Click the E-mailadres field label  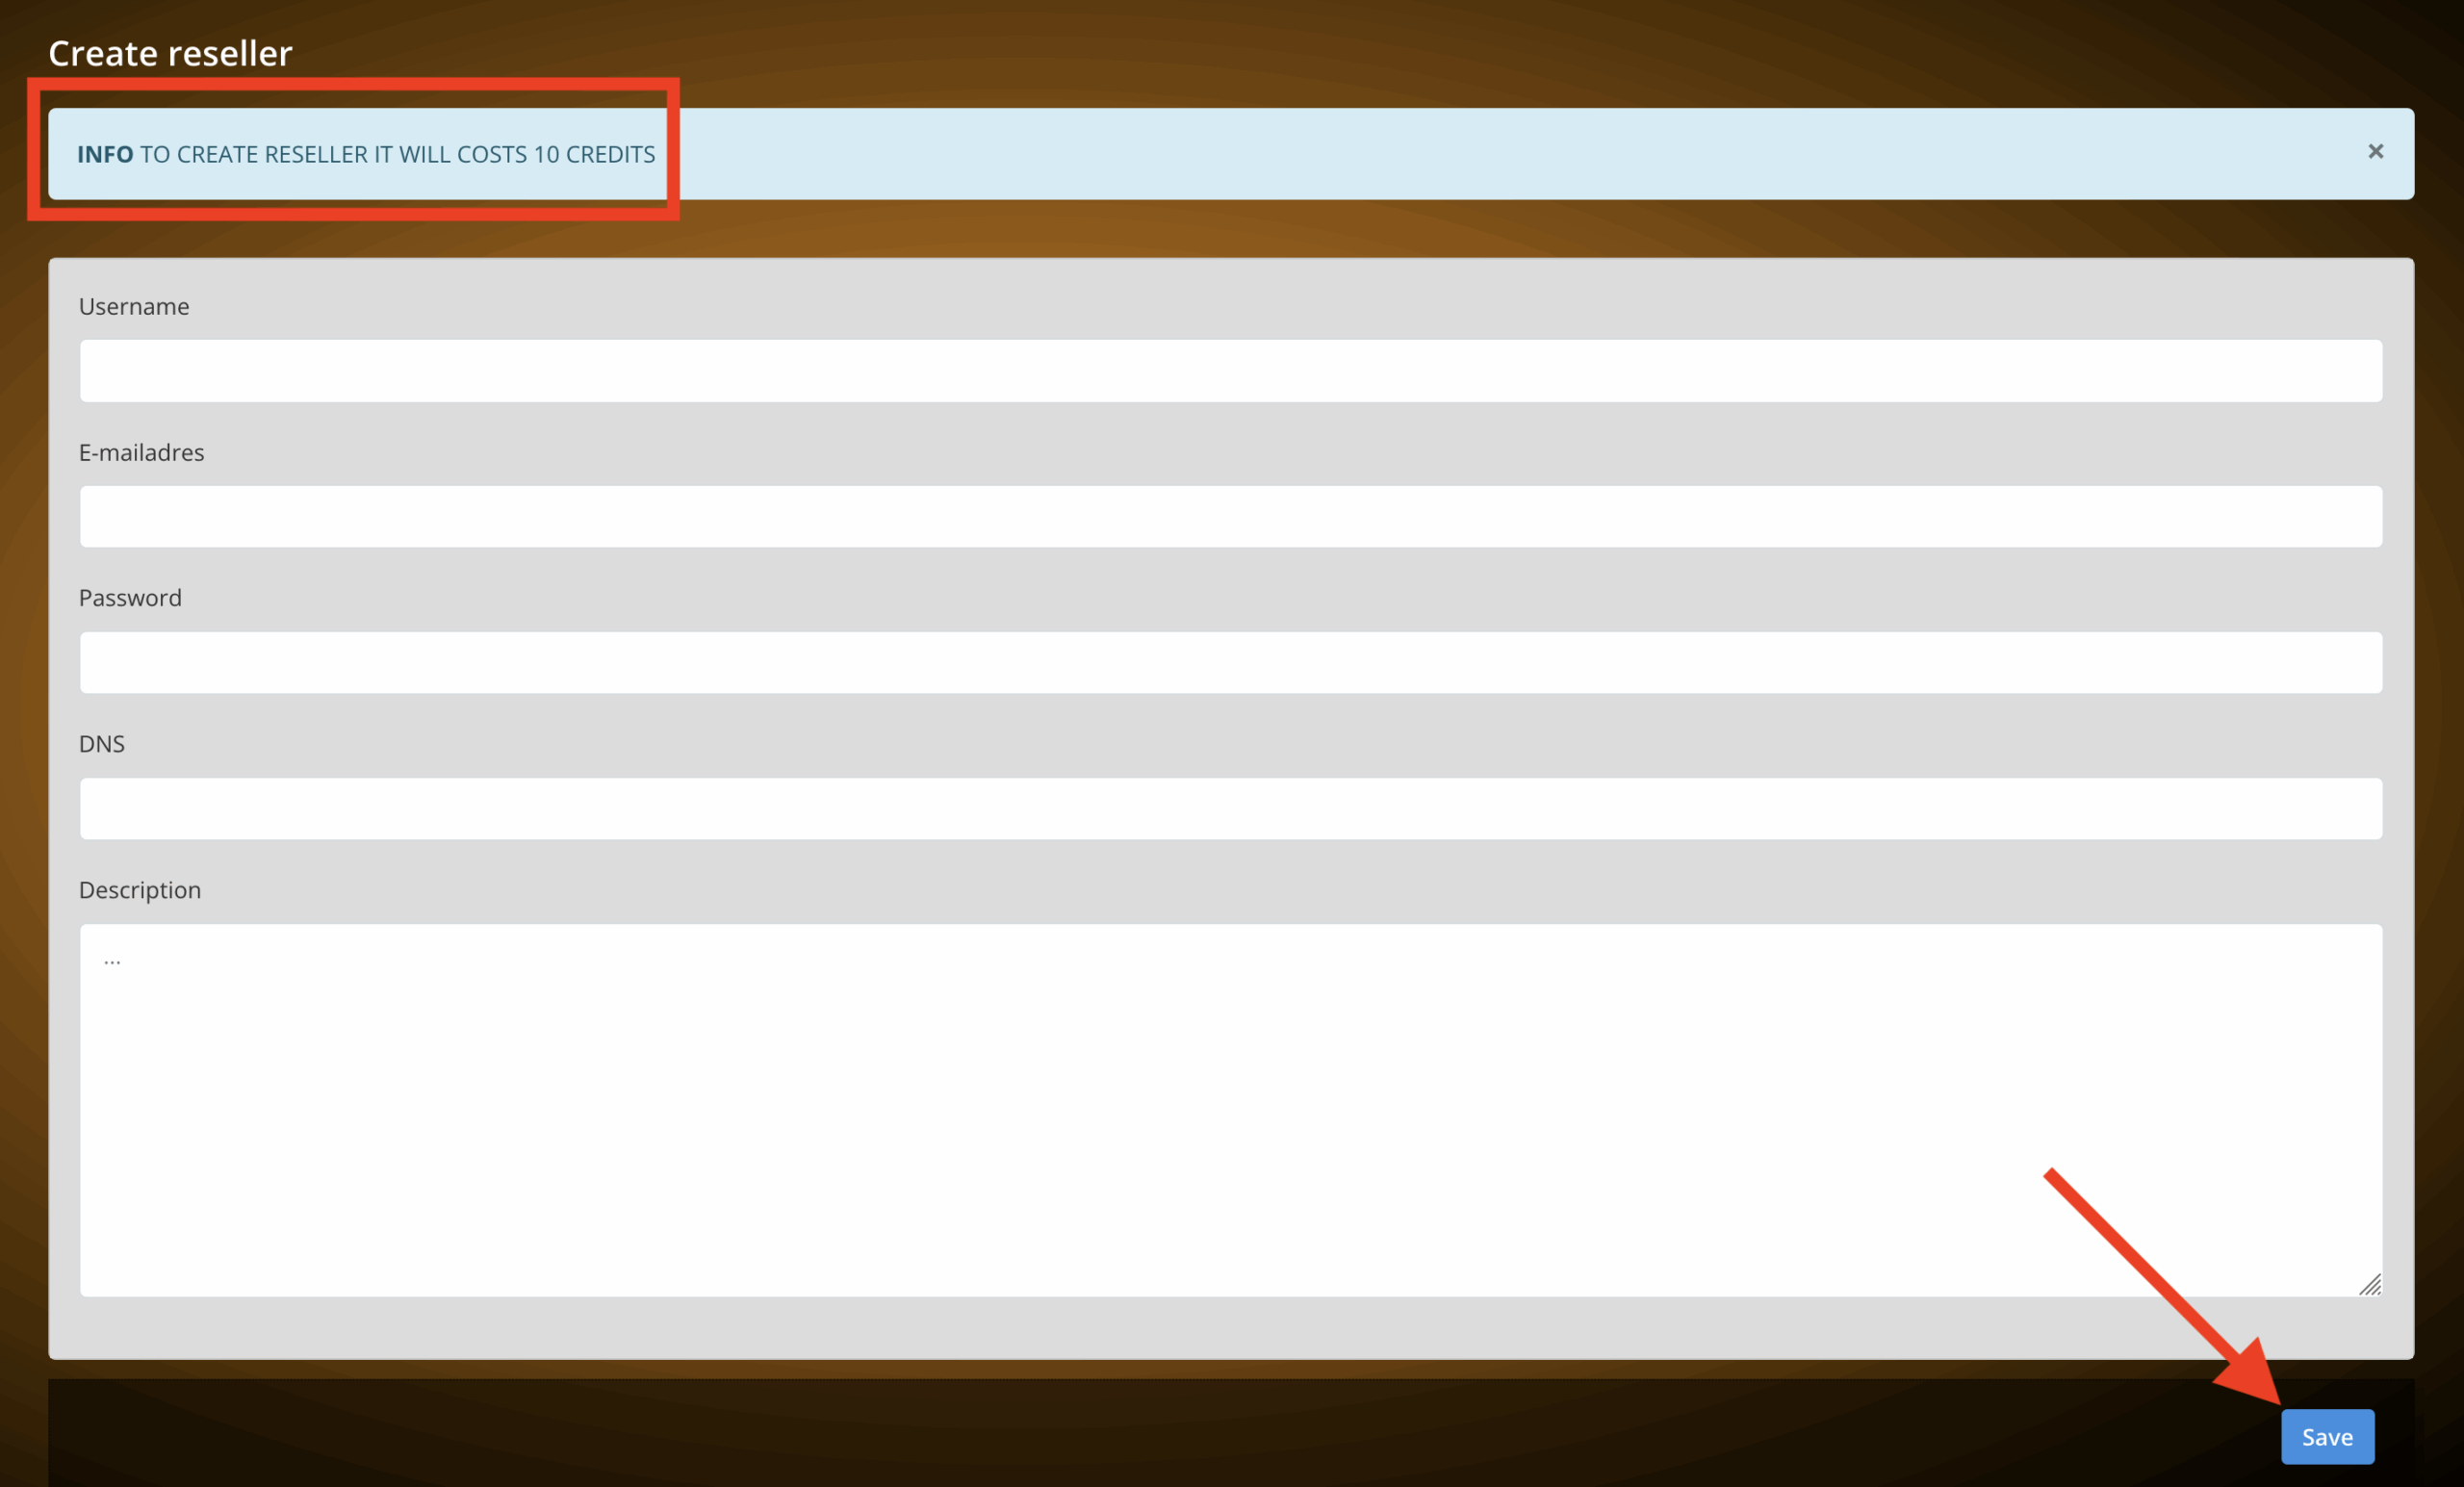[x=141, y=452]
